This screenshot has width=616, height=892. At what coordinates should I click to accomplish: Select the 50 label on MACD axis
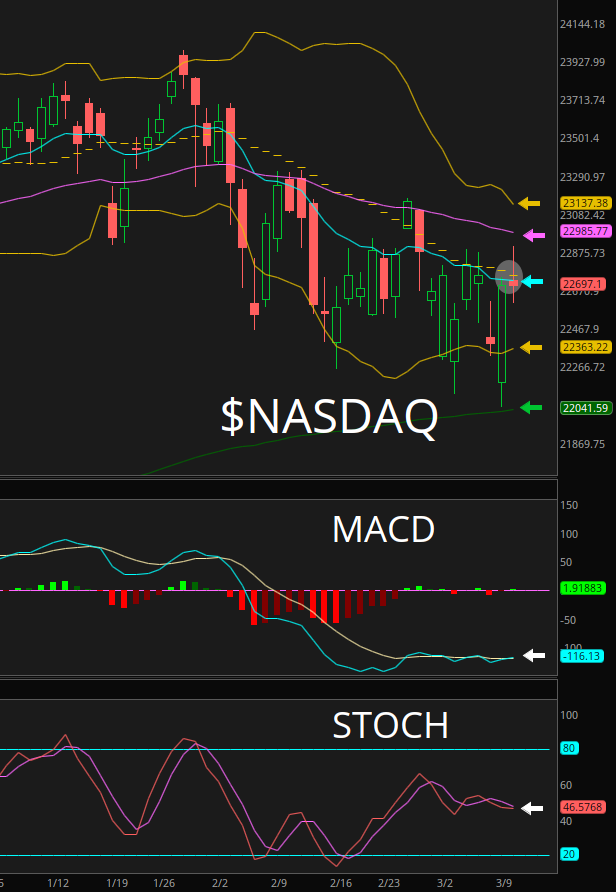click(567, 562)
